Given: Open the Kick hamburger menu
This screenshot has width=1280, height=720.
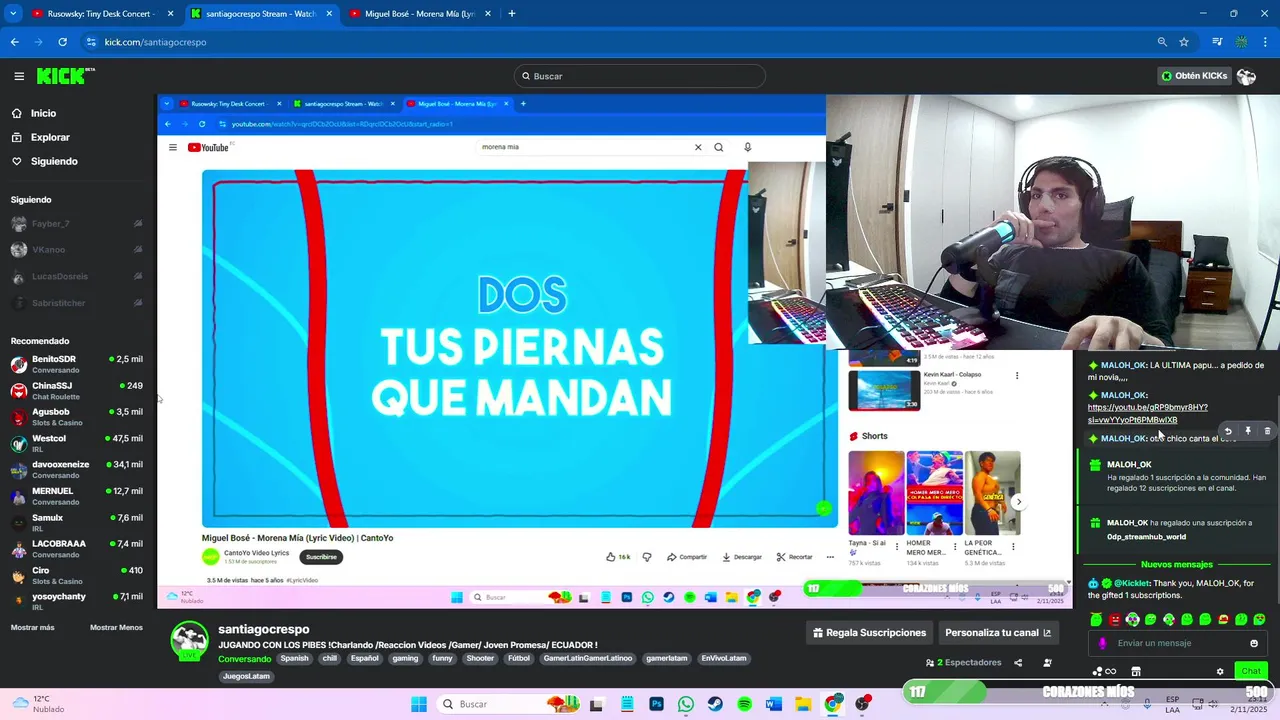Looking at the screenshot, I should point(19,76).
